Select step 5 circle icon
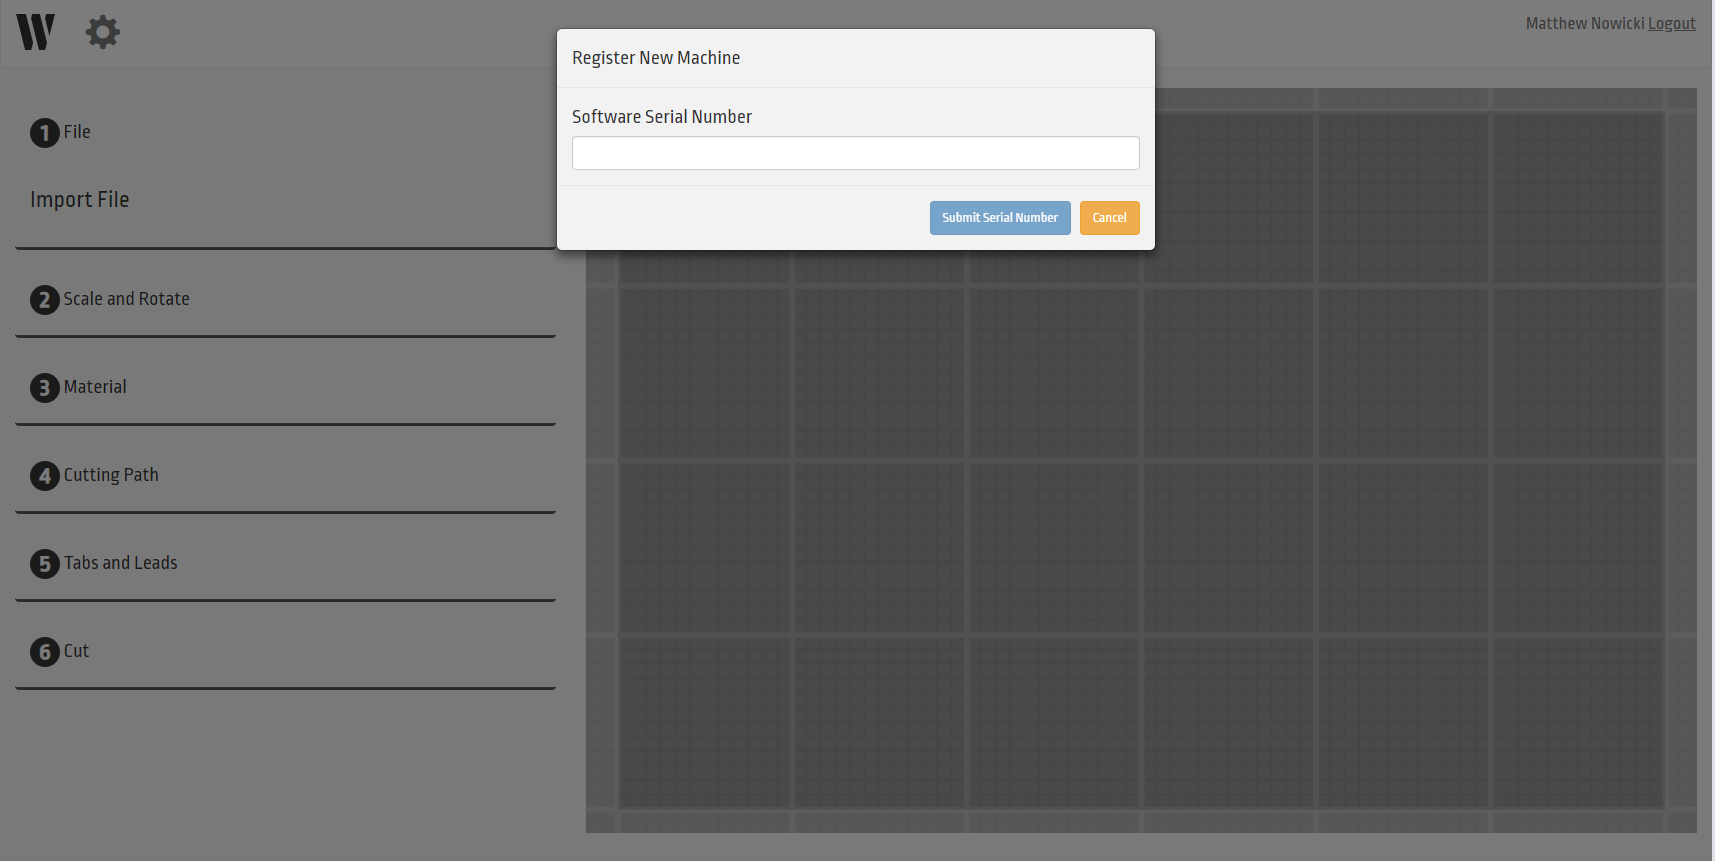The width and height of the screenshot is (1715, 861). pos(45,564)
